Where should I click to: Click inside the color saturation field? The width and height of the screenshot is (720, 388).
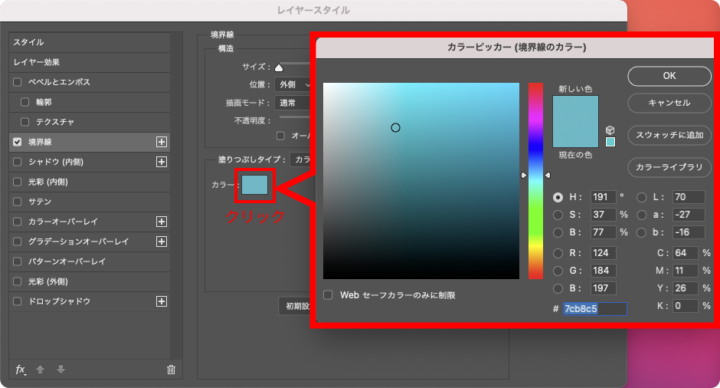click(x=421, y=181)
